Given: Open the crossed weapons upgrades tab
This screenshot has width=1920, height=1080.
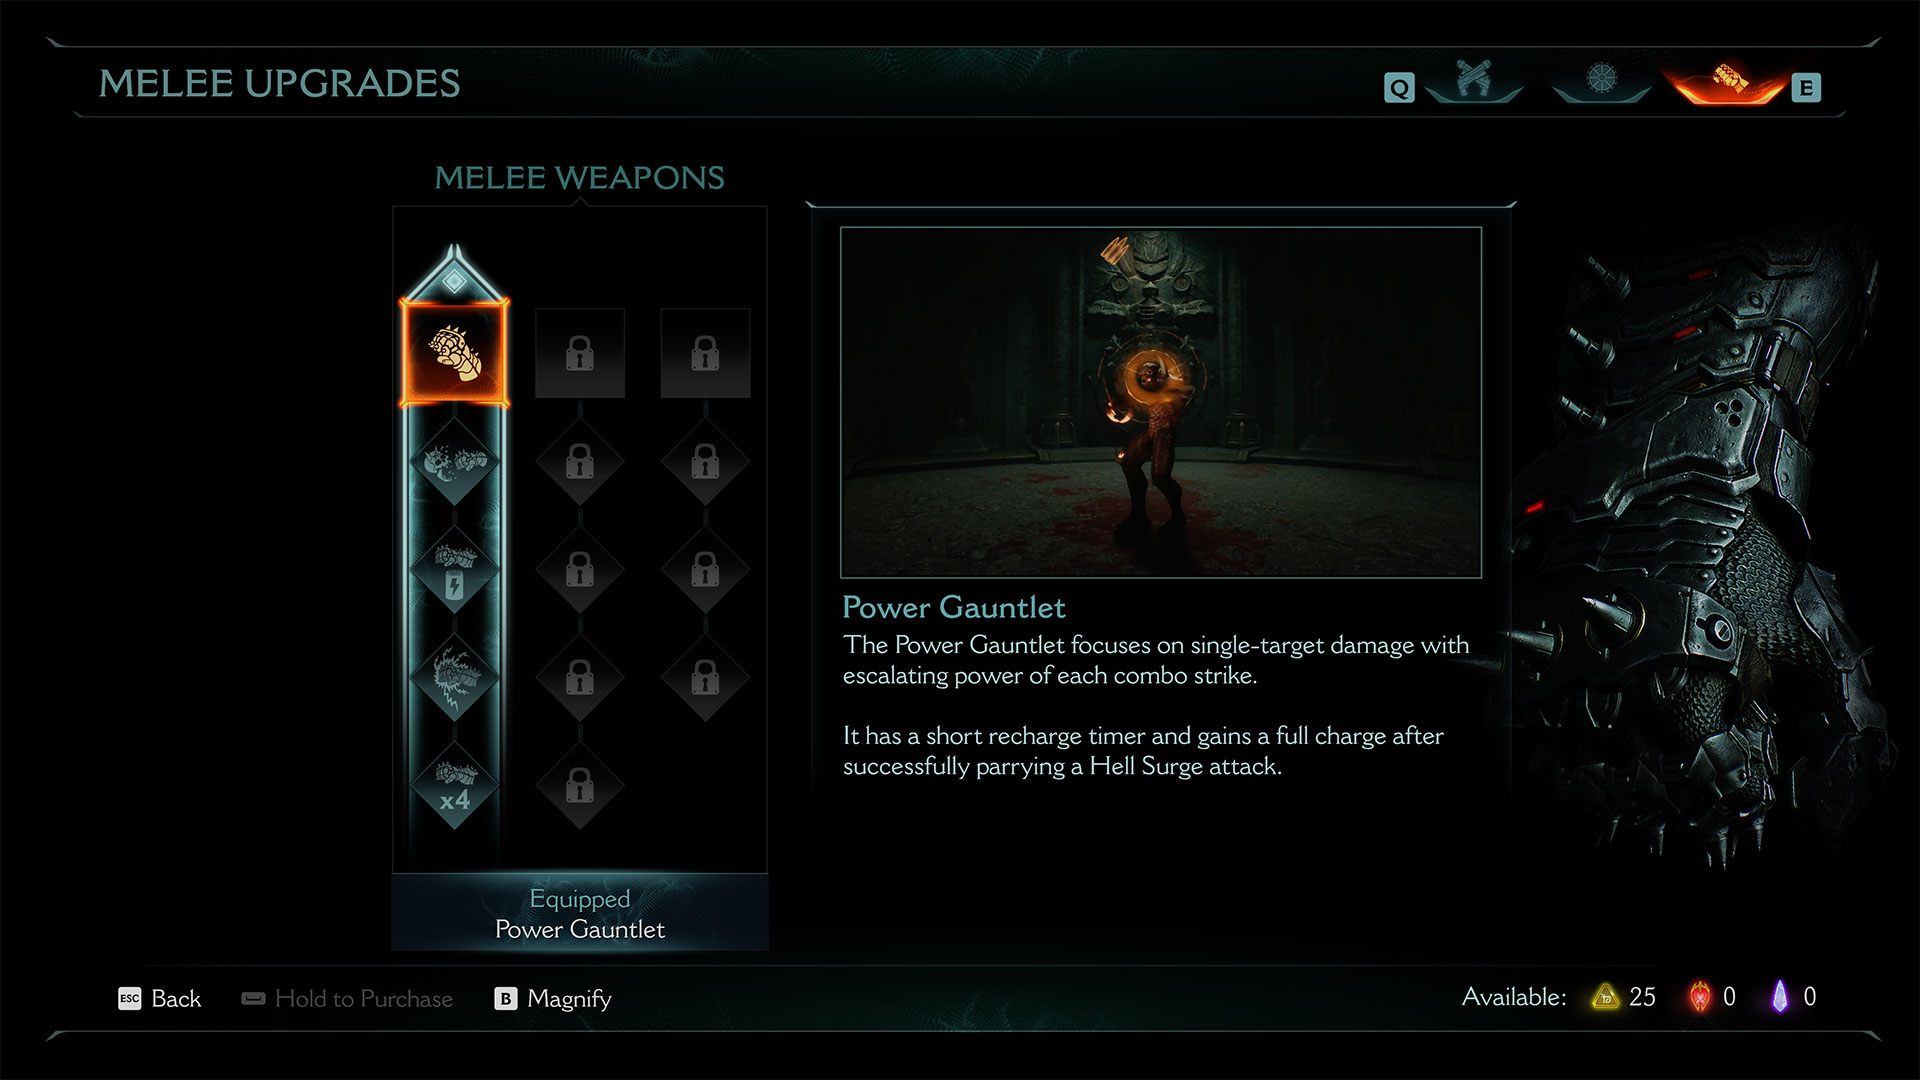Looking at the screenshot, I should tap(1474, 80).
